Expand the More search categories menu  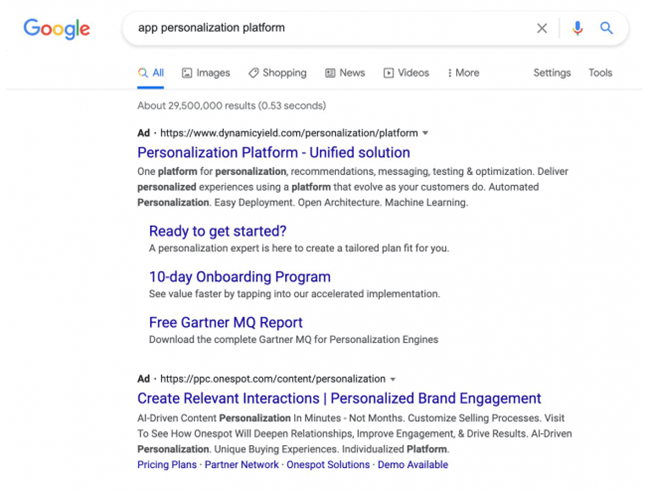coord(463,73)
